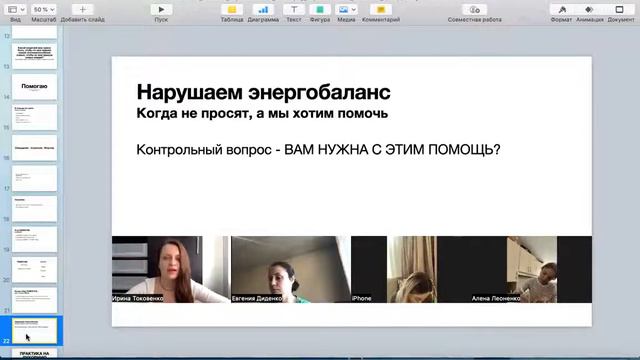This screenshot has width=640, height=360.
Task: Select slide 16 thumbnail in navigator
Action: click(34, 148)
